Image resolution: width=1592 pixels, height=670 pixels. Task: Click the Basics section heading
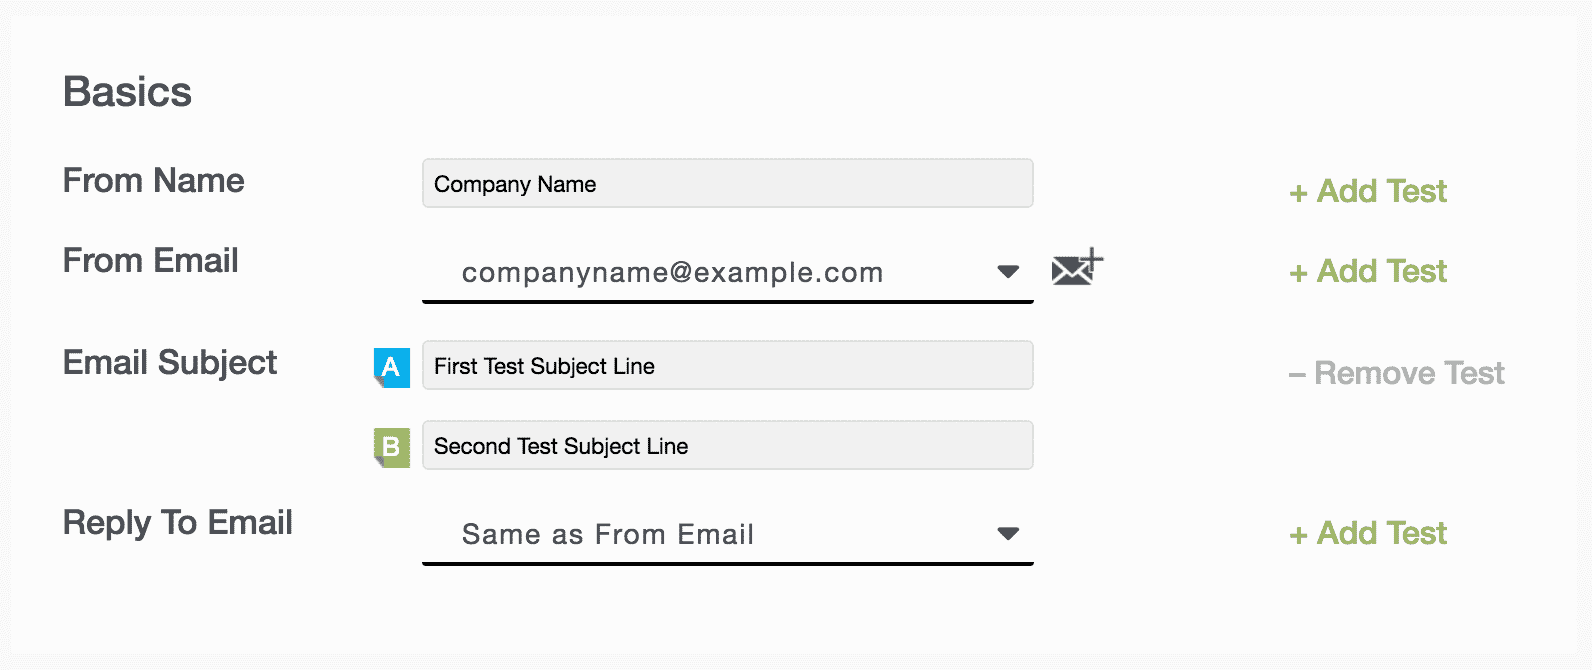(127, 92)
